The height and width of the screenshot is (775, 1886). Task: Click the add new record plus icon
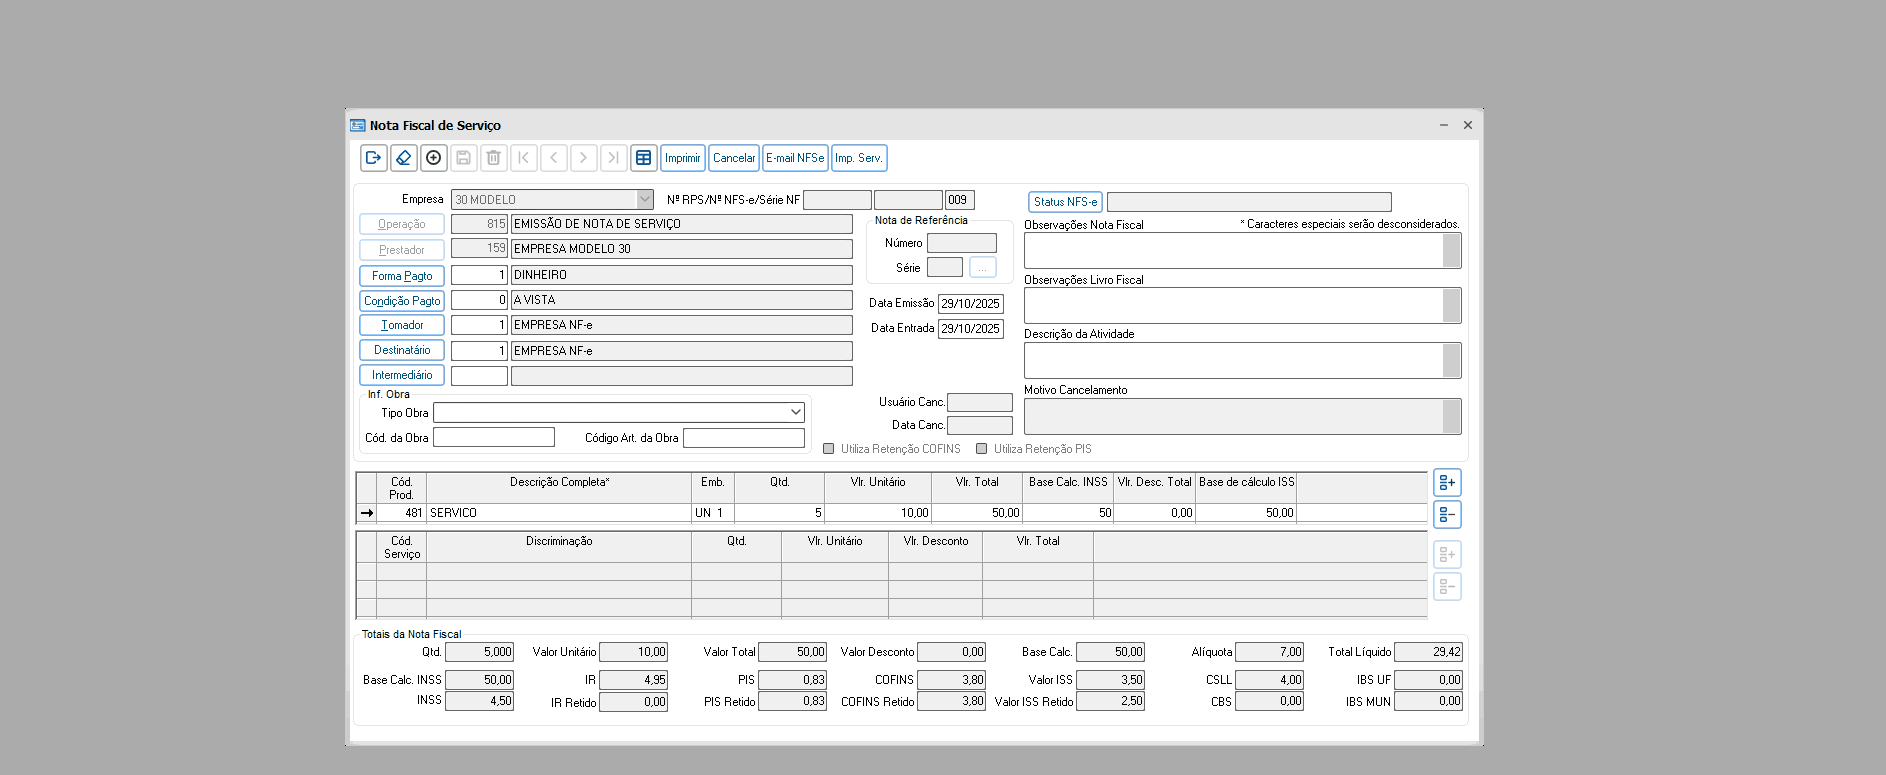pyautogui.click(x=433, y=158)
